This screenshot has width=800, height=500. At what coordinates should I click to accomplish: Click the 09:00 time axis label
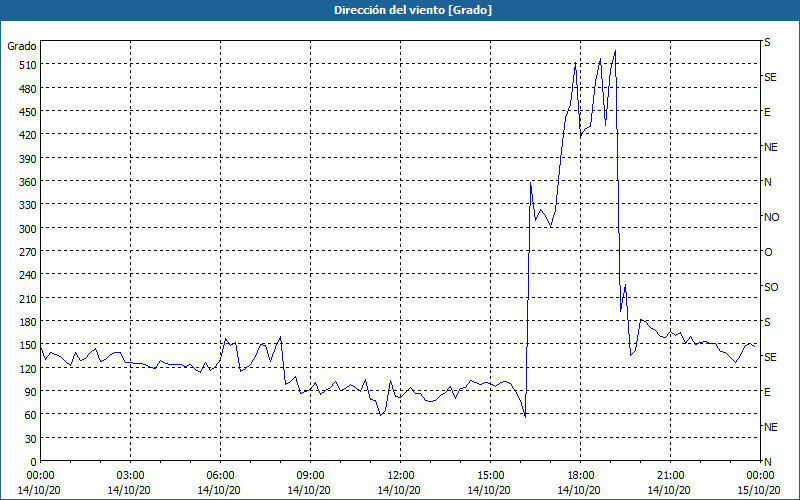point(310,476)
